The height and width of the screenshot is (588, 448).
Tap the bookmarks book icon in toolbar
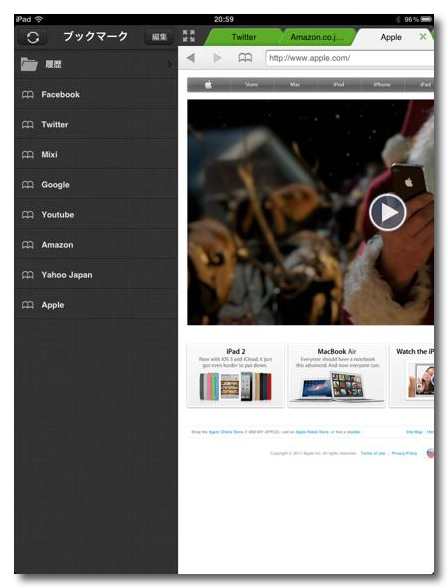click(x=245, y=58)
